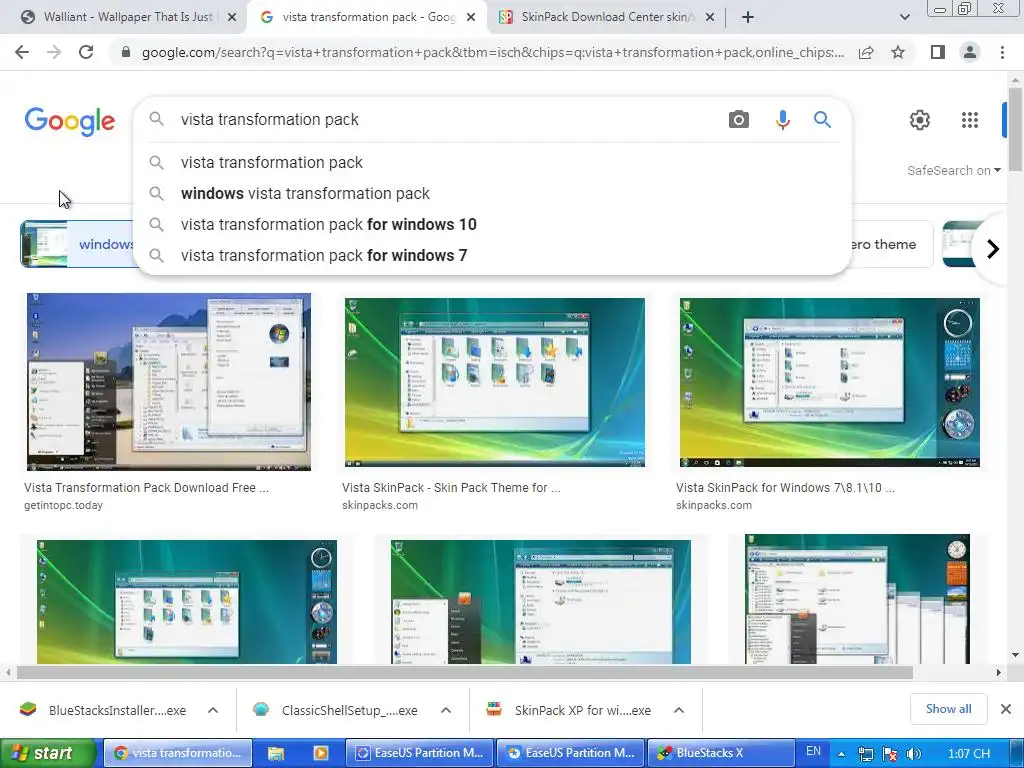Open the Google apps grid
This screenshot has height=768, width=1024.
click(970, 120)
